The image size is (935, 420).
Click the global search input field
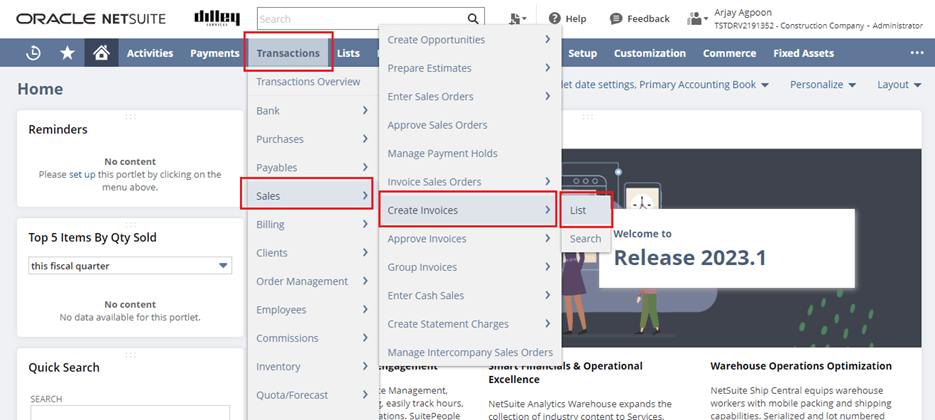tap(360, 19)
